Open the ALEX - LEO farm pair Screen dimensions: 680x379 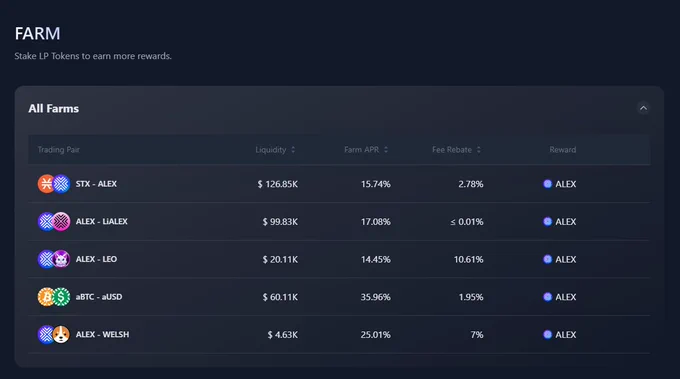click(x=96, y=259)
